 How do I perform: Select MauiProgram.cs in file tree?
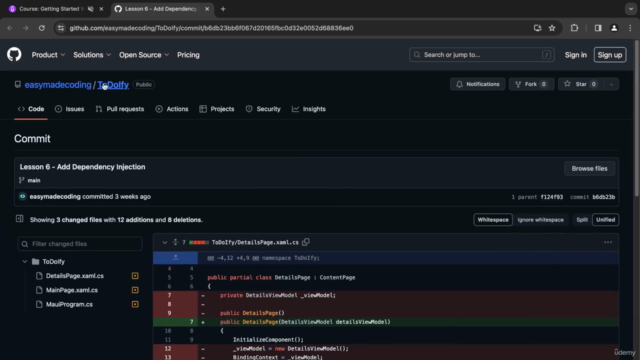[69, 304]
